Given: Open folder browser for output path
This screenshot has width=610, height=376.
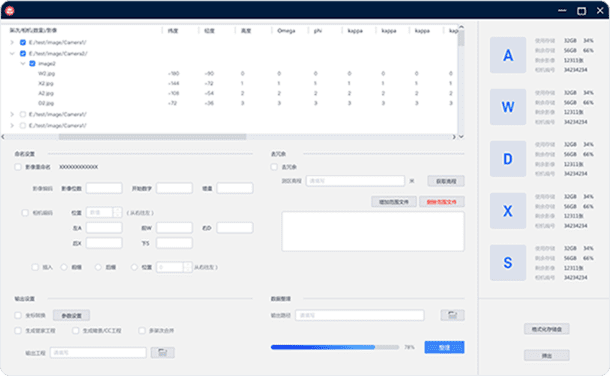Looking at the screenshot, I should tap(452, 315).
